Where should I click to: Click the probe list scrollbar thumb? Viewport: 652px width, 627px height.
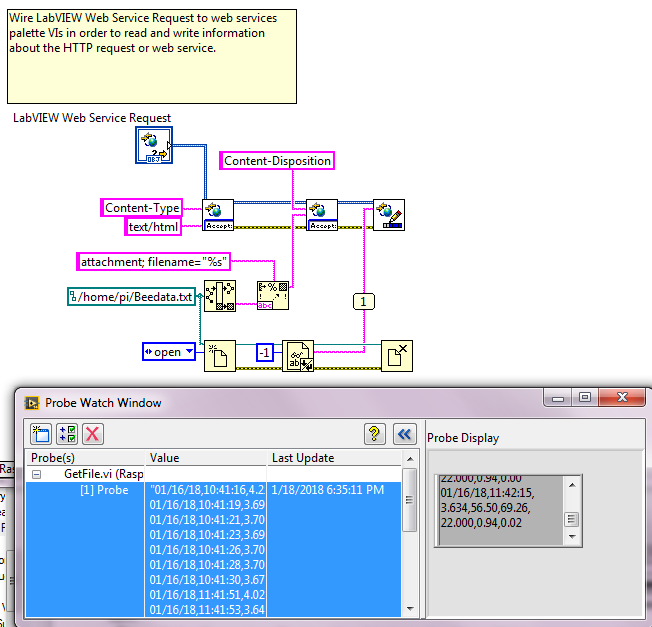410,500
